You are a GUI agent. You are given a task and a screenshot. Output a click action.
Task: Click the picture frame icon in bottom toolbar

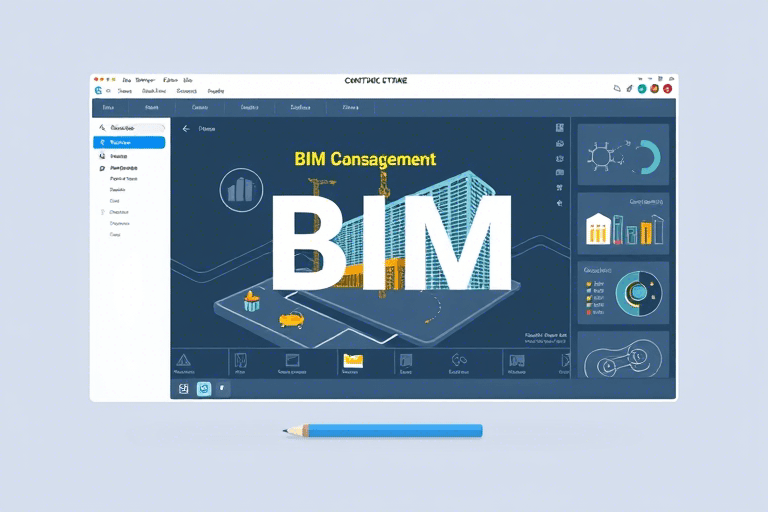coord(293,360)
